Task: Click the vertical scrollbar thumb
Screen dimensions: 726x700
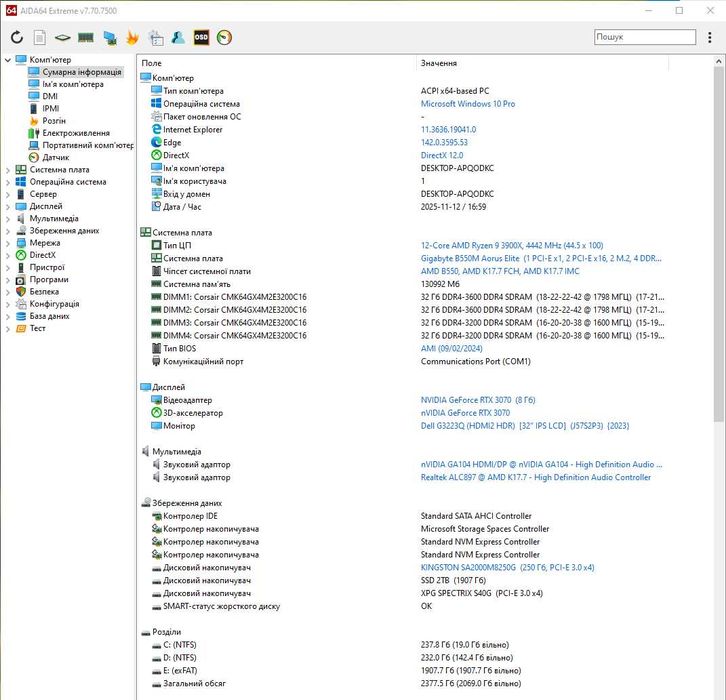Action: click(x=718, y=244)
